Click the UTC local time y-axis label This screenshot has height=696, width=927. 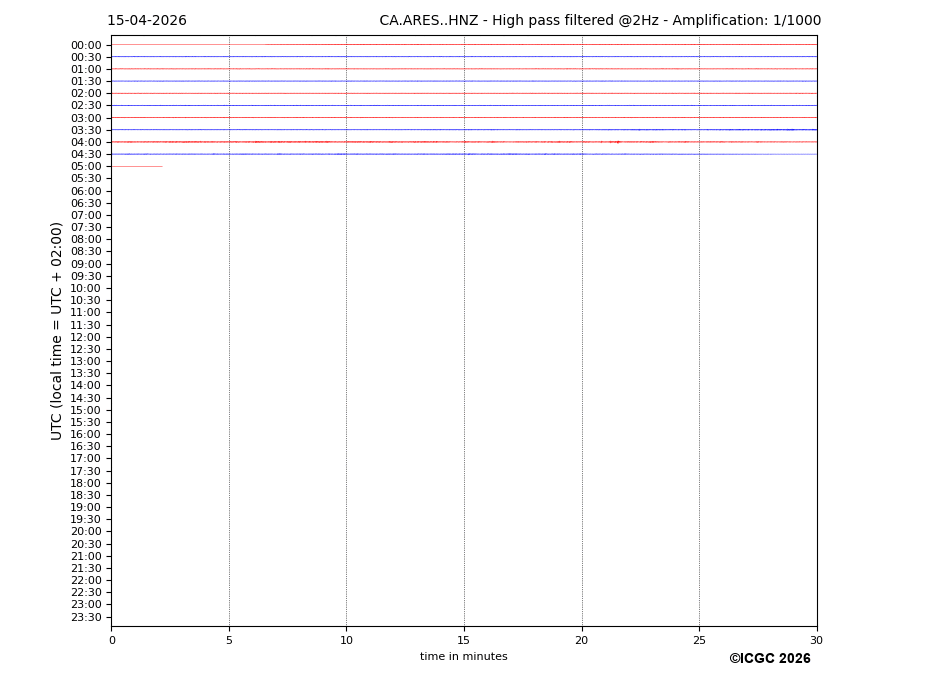point(57,330)
